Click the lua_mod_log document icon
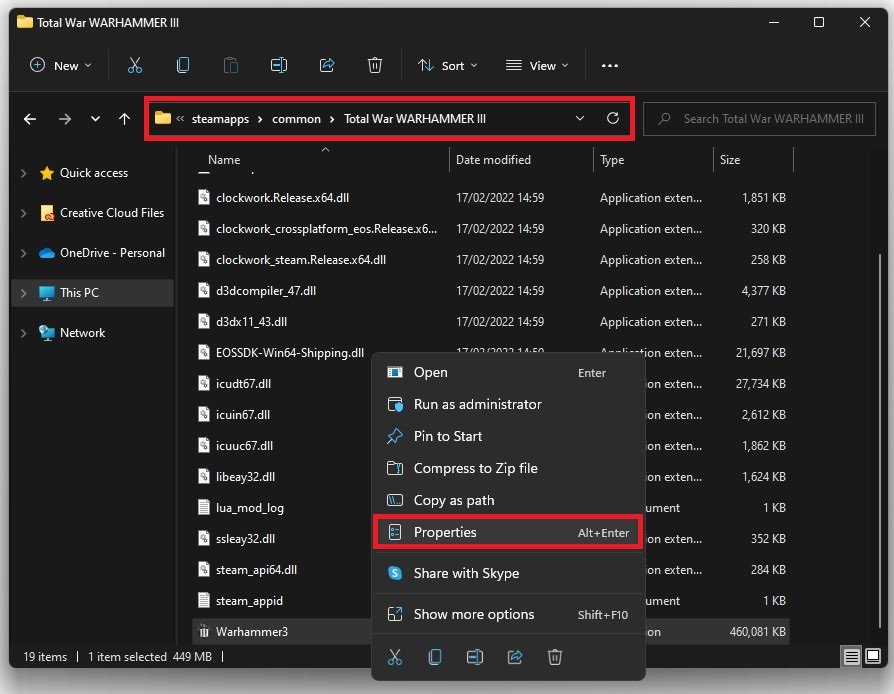Image resolution: width=894 pixels, height=694 pixels. 204,507
